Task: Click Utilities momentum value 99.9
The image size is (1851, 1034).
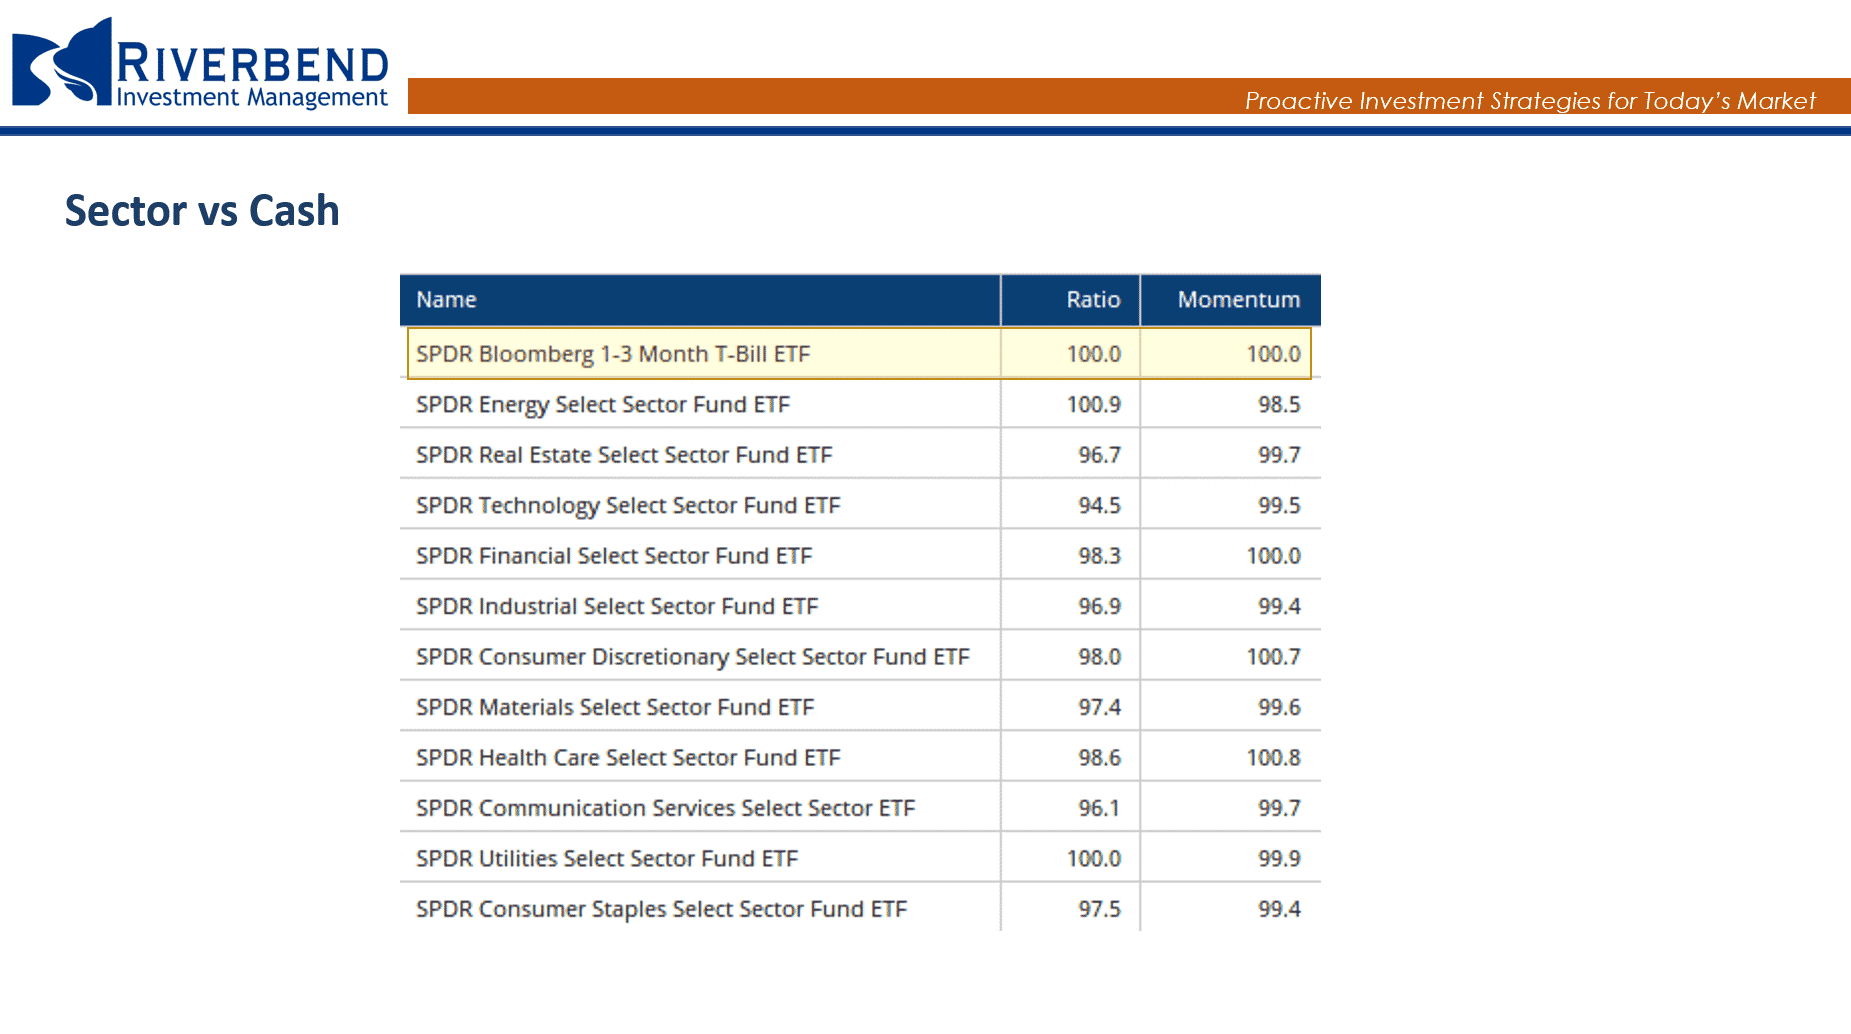Action: coord(1279,859)
